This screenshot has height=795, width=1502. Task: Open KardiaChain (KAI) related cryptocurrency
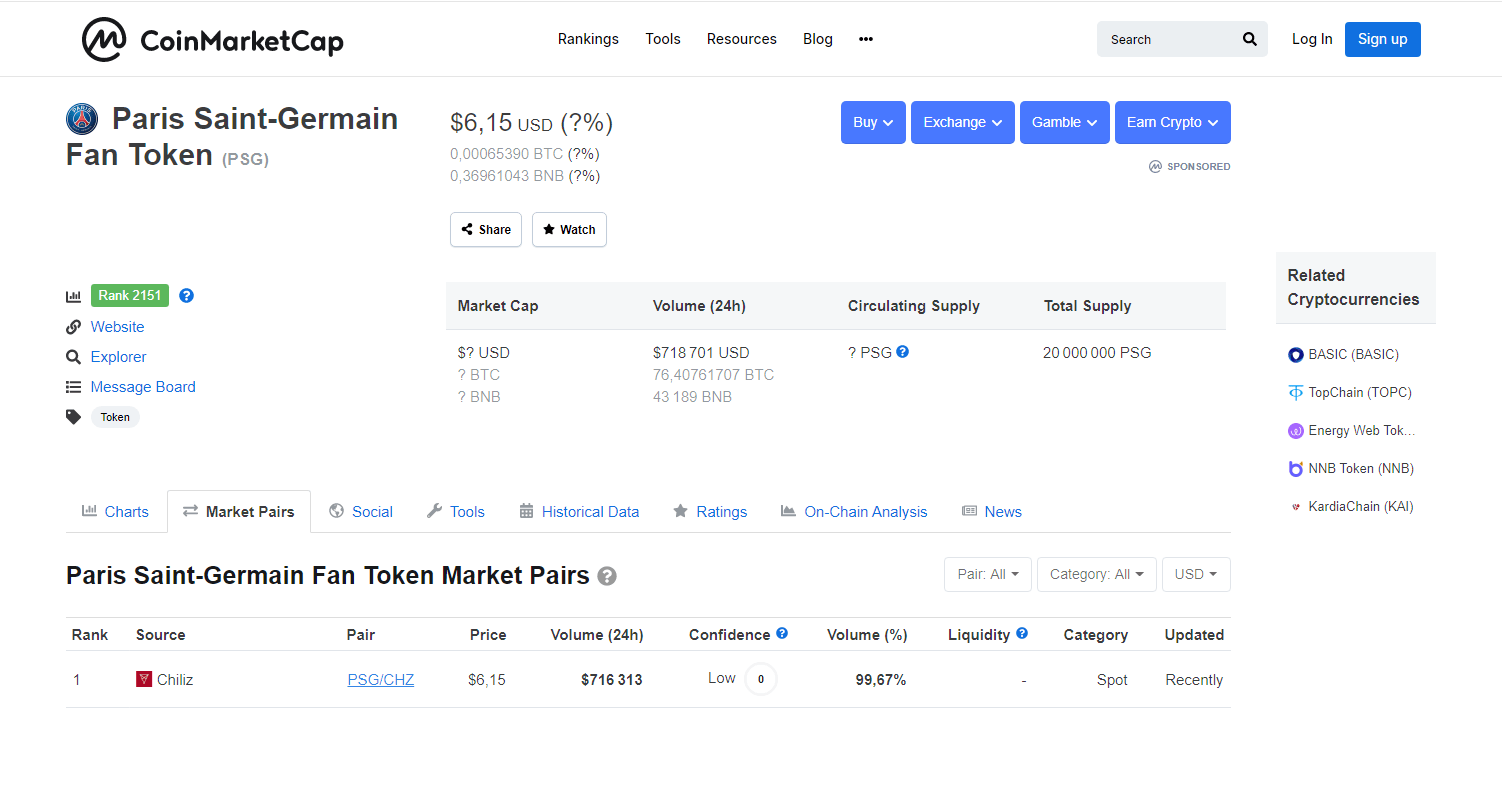click(x=1360, y=506)
